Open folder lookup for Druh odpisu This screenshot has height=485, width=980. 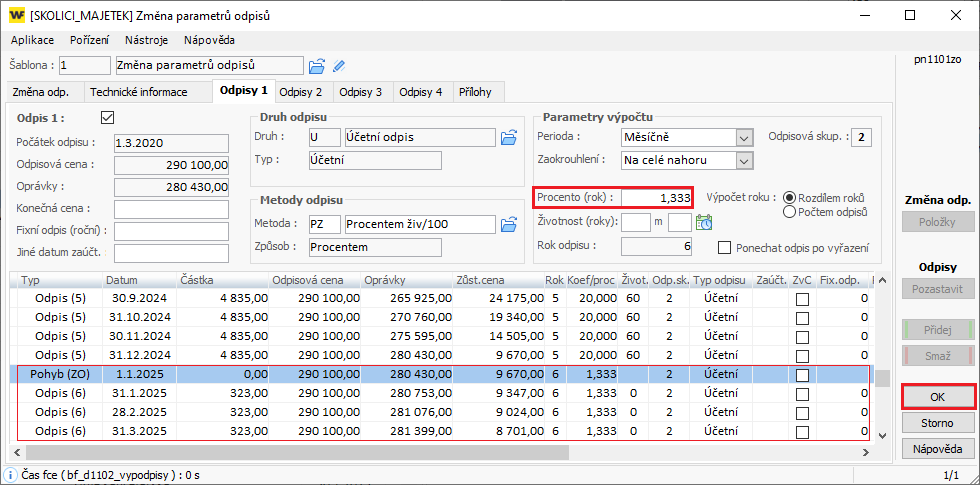click(509, 137)
